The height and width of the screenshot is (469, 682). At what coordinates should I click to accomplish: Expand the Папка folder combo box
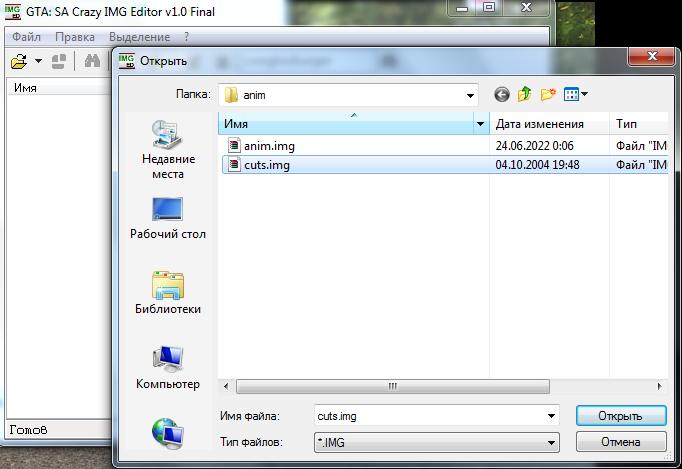point(470,95)
